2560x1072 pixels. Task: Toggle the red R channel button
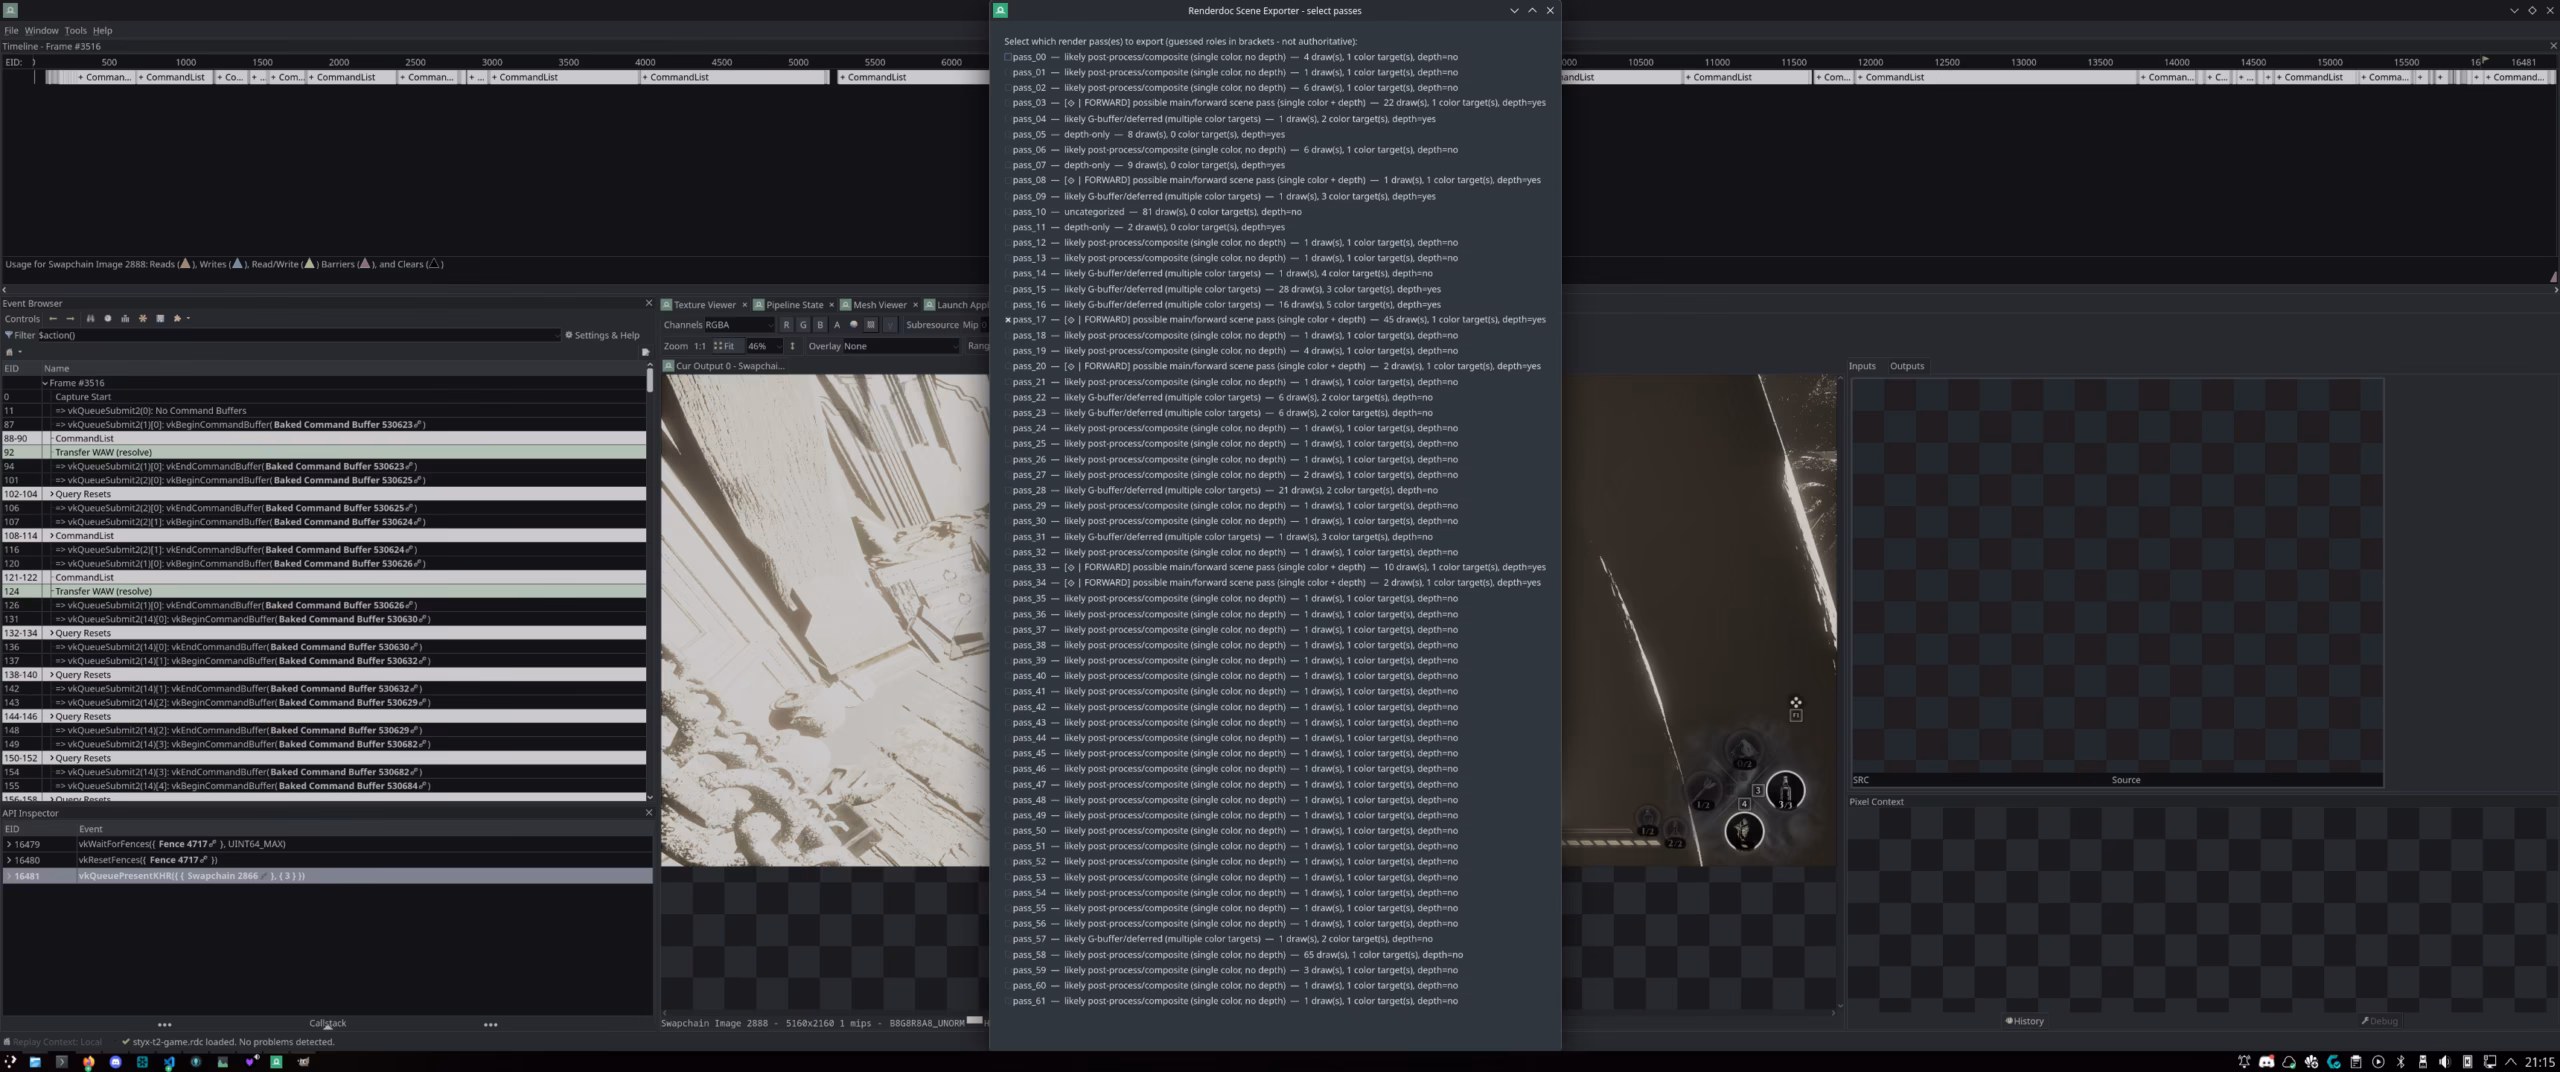(x=786, y=325)
